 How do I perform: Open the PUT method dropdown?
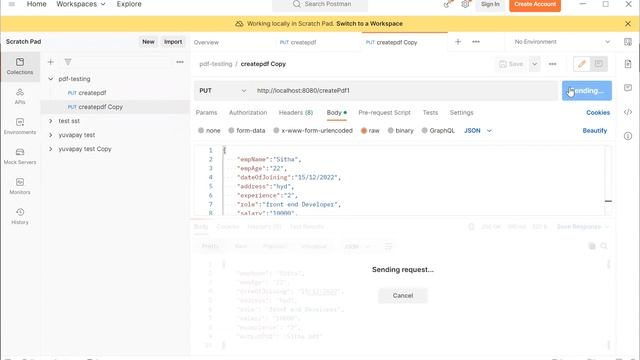click(x=222, y=91)
